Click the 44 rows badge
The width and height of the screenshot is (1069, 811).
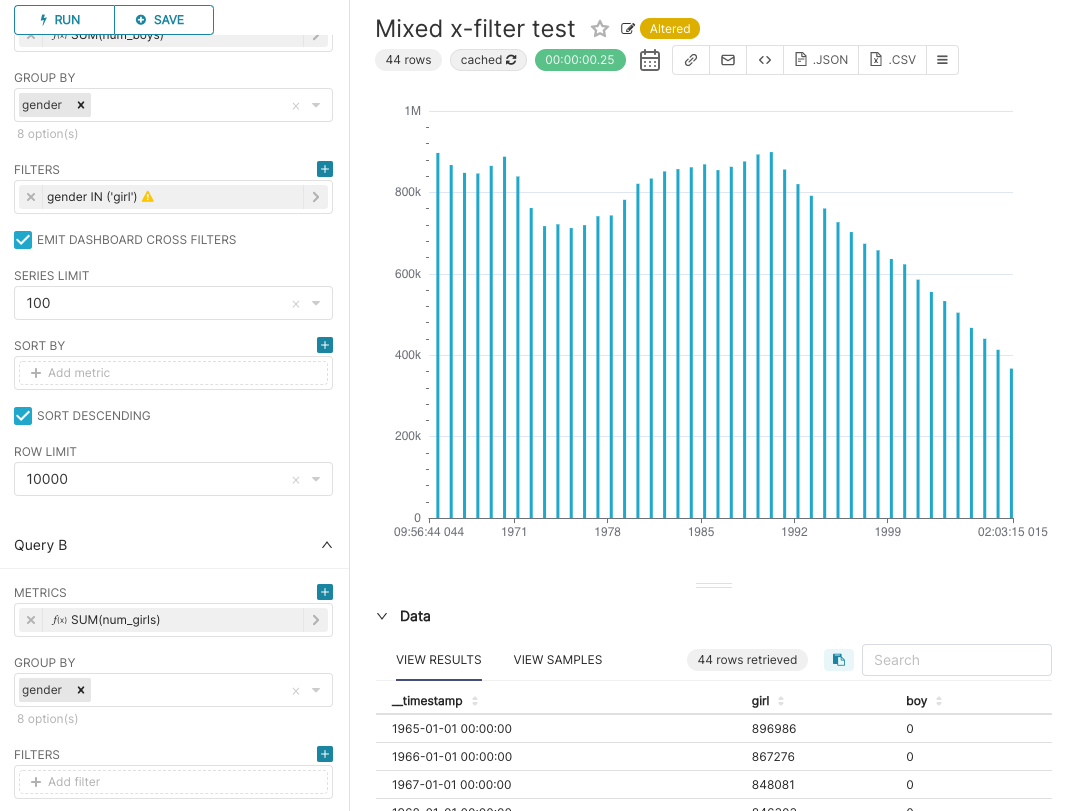point(408,60)
